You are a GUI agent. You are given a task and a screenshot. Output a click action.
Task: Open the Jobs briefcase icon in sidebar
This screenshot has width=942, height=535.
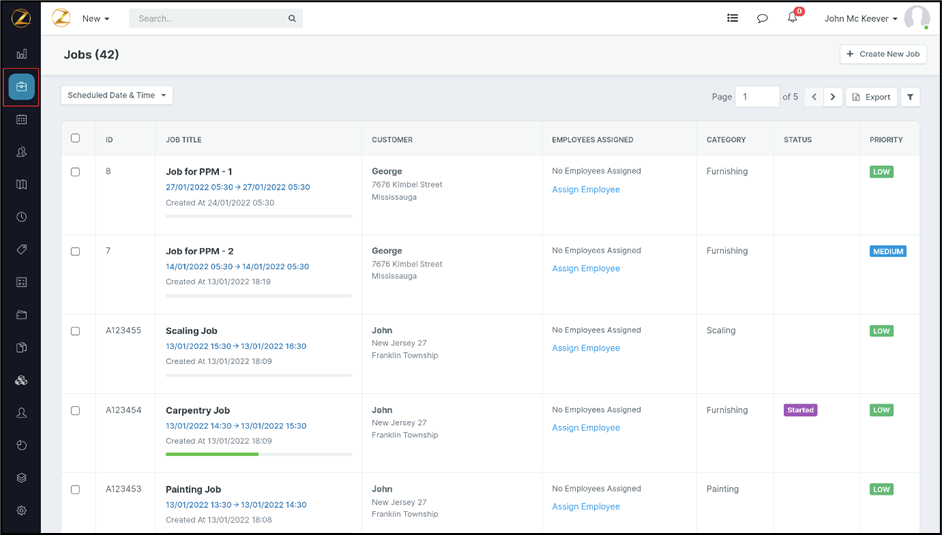click(21, 87)
